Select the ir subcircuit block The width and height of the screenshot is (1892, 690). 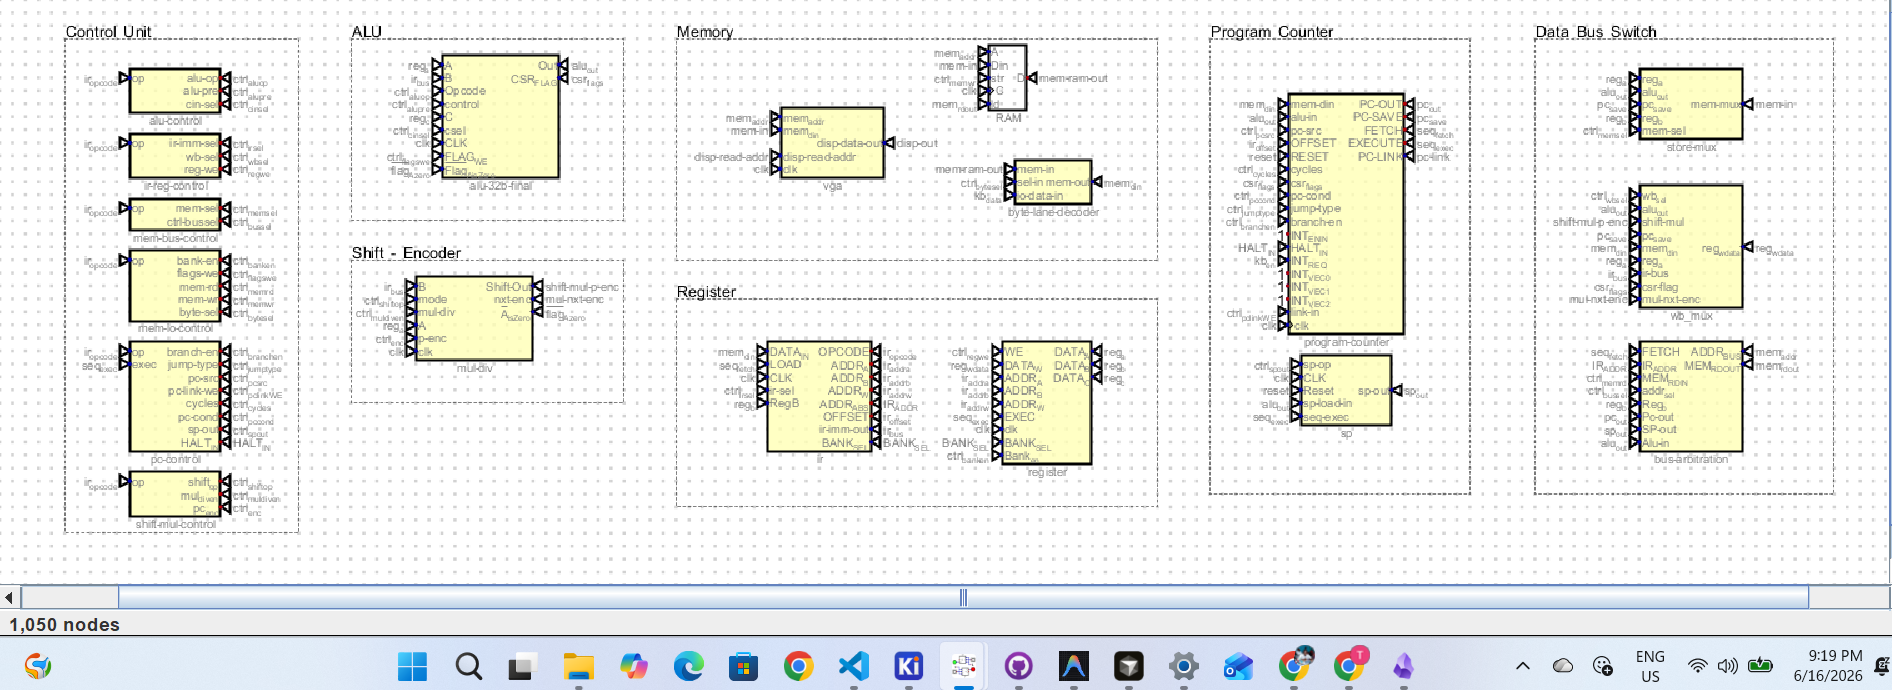coord(819,399)
